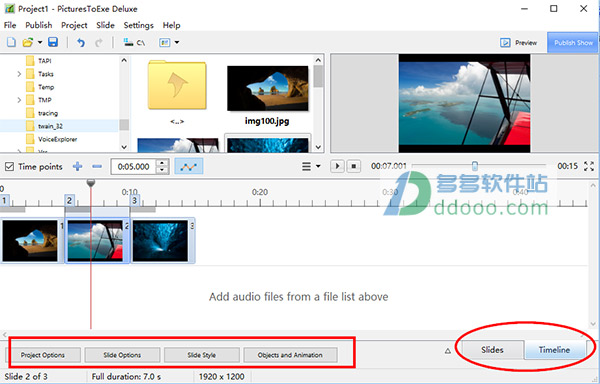Image resolution: width=600 pixels, height=384 pixels.
Task: Open the timeline options hamburger menu
Action: (307, 166)
